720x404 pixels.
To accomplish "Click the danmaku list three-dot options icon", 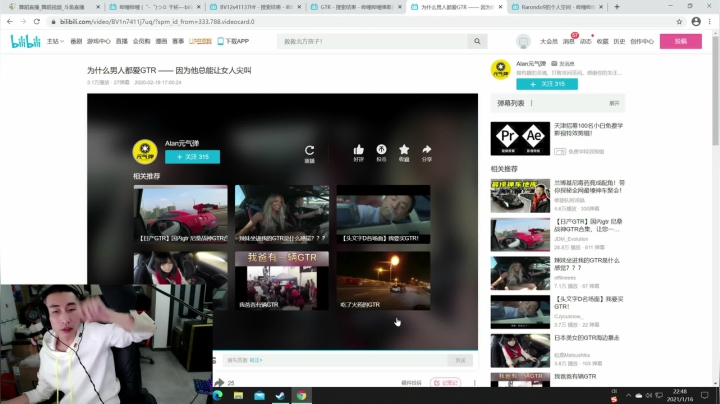I will tap(531, 103).
